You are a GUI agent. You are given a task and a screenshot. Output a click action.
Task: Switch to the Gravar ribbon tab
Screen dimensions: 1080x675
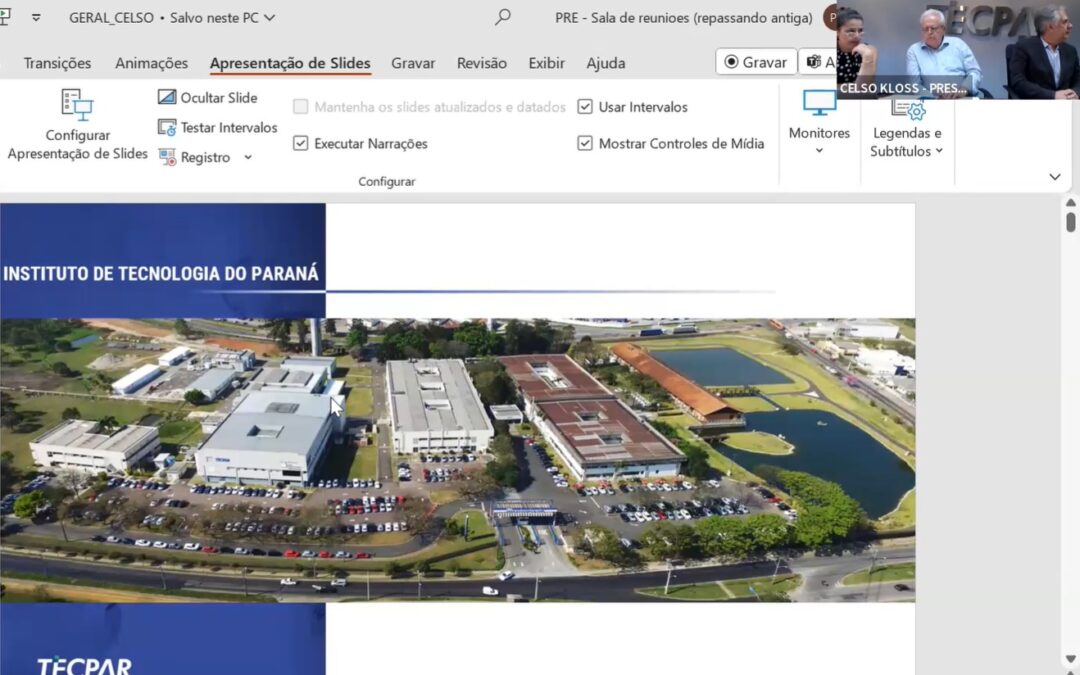coord(413,63)
